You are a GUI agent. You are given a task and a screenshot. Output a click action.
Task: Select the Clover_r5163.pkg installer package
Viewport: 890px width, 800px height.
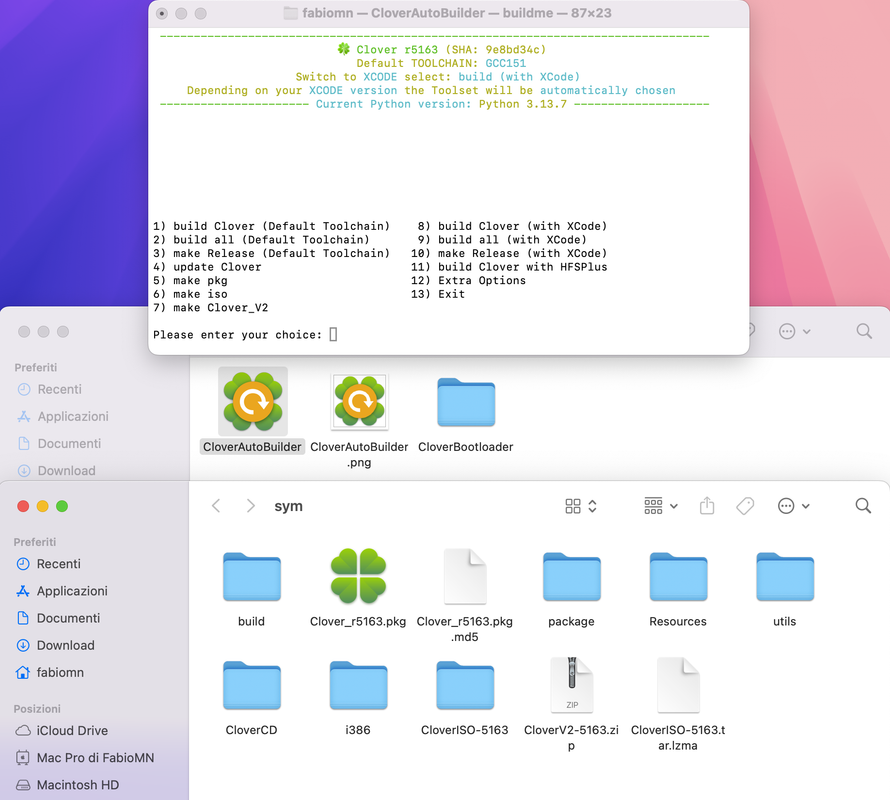[358, 576]
